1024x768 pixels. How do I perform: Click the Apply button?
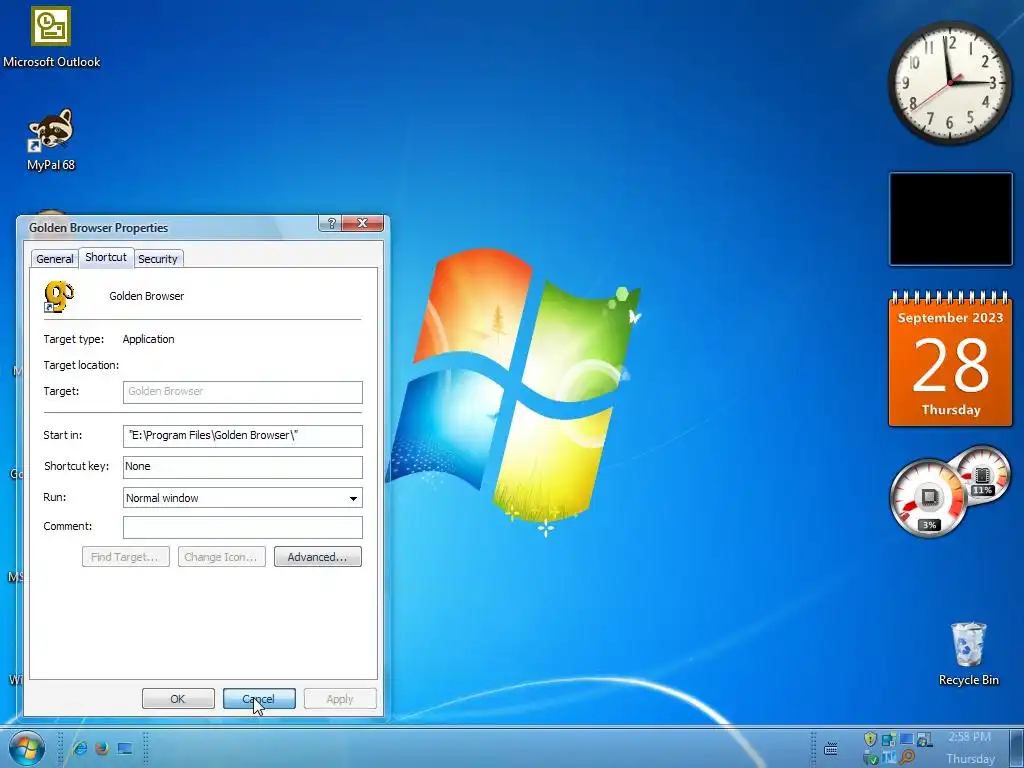(x=340, y=699)
